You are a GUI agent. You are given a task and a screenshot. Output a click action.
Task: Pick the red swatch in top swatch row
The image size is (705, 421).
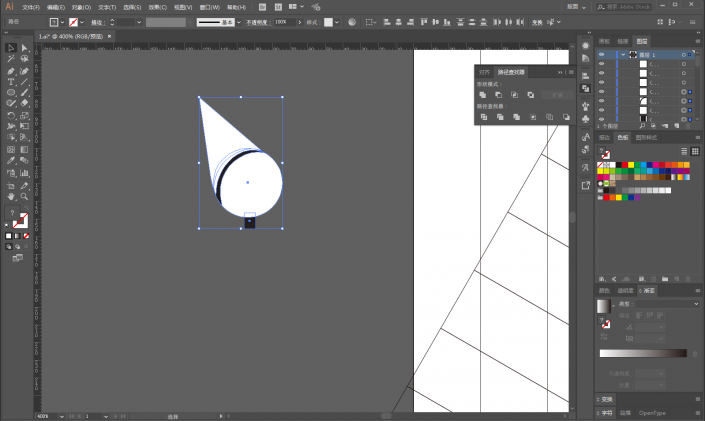point(625,165)
